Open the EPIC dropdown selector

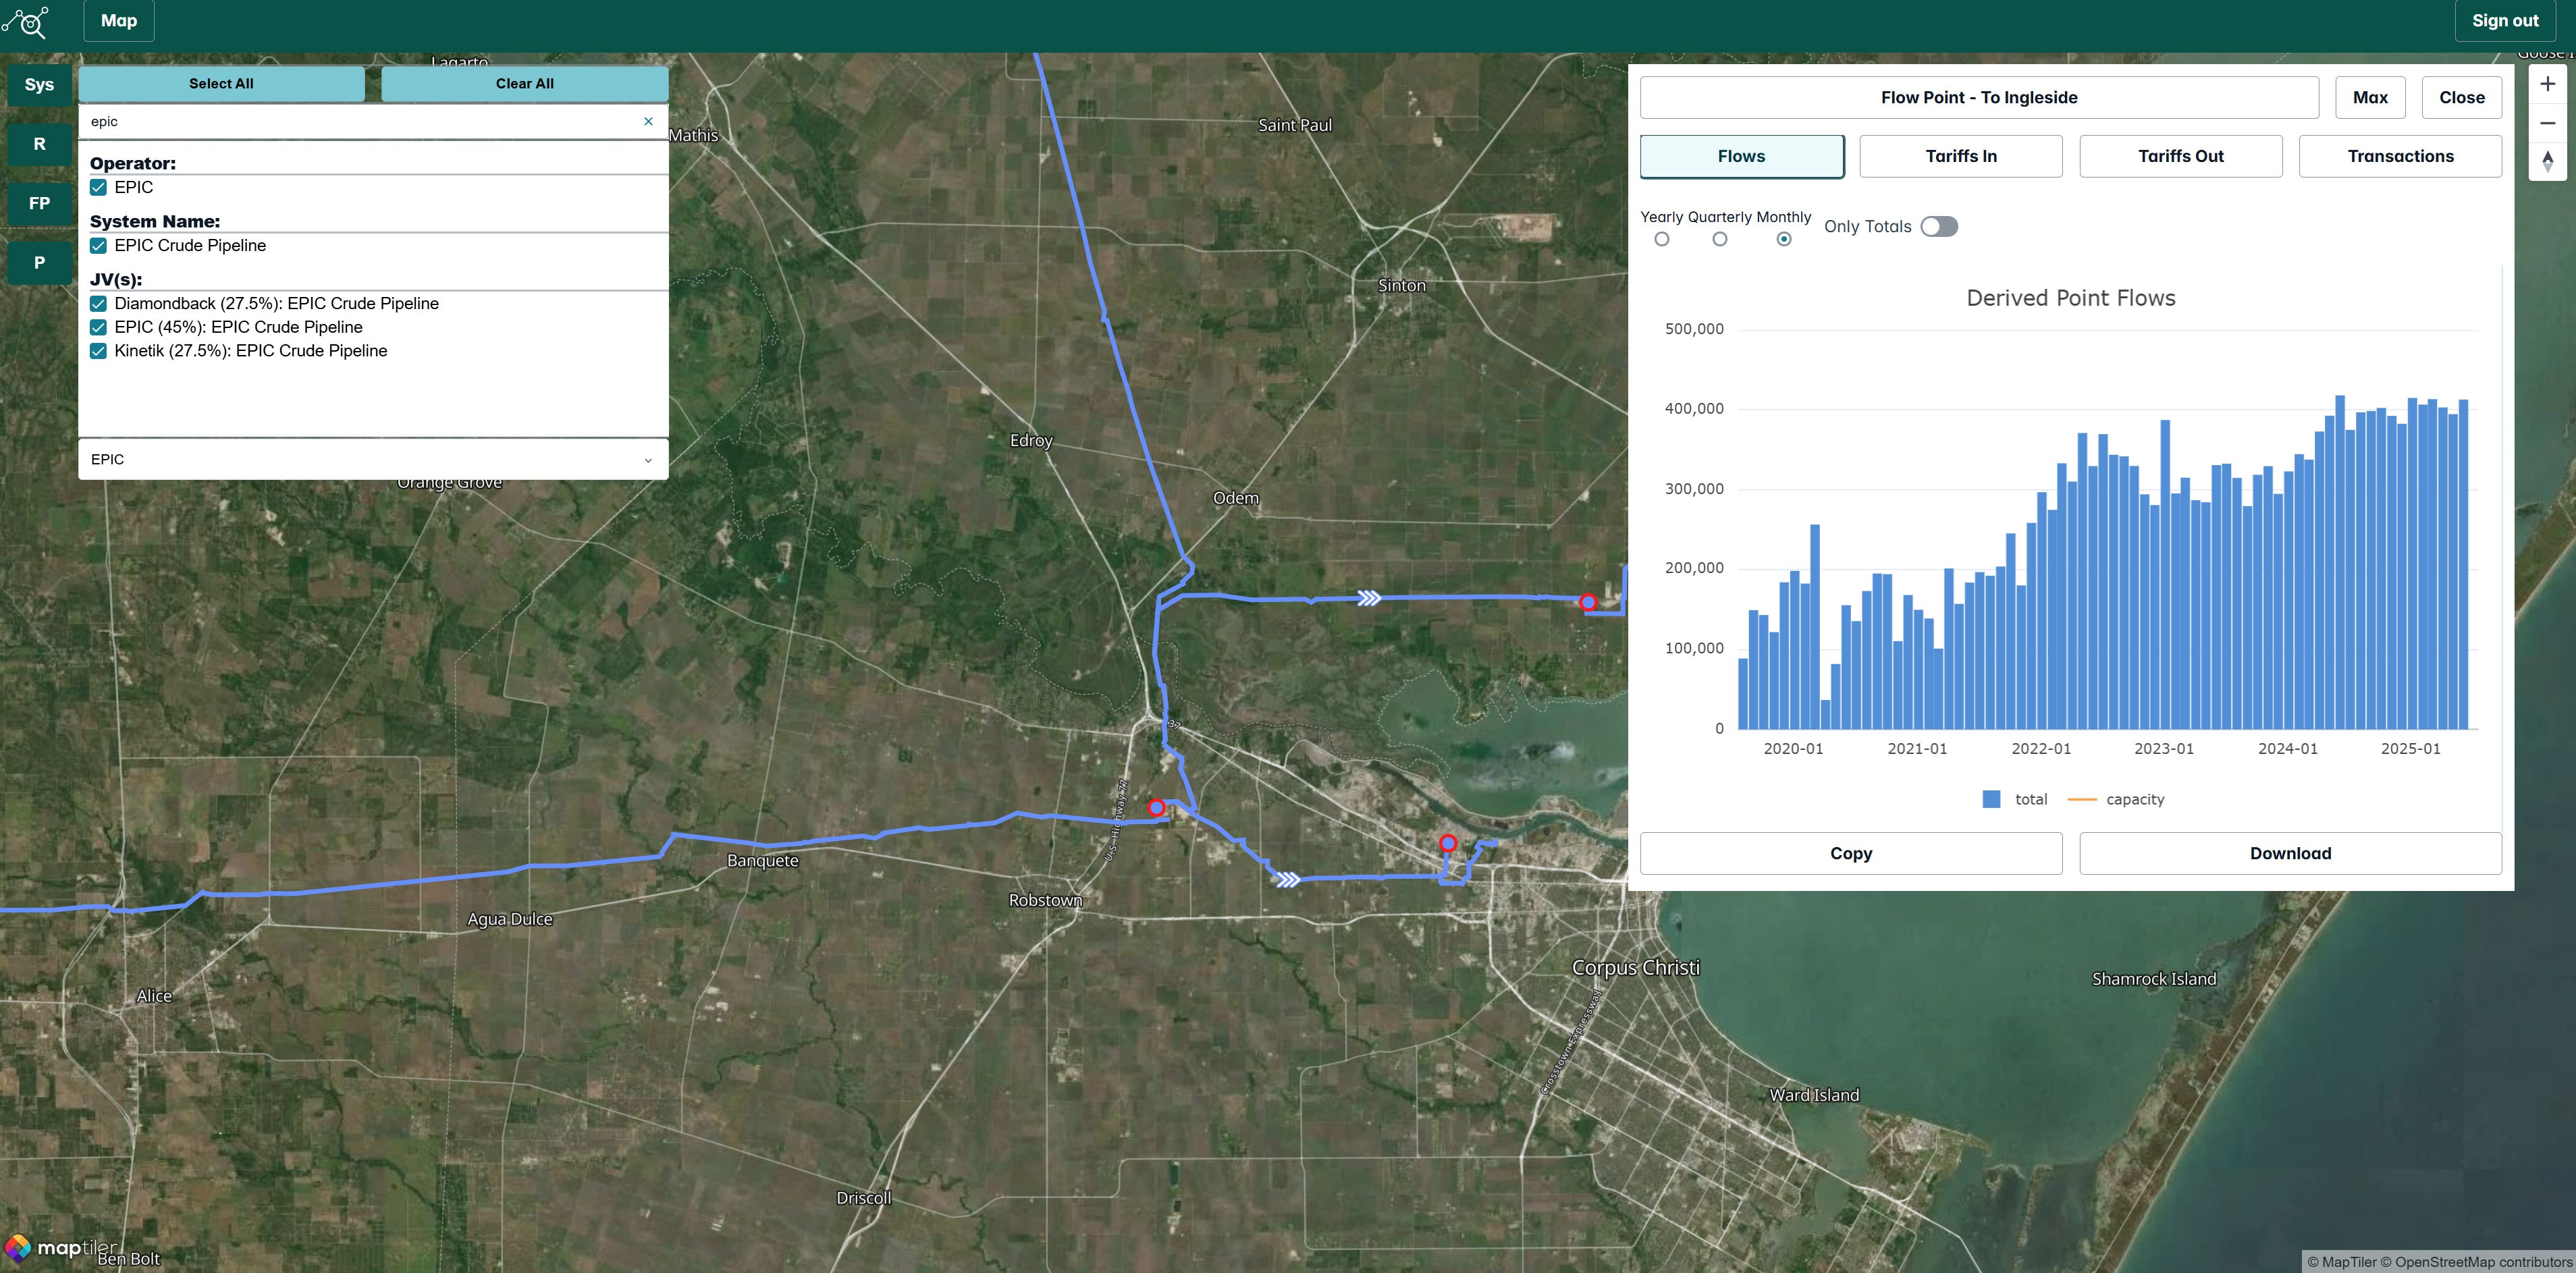372,459
